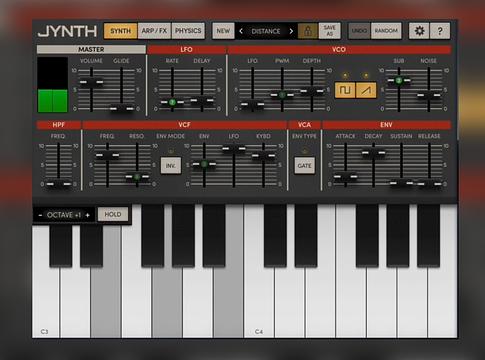The height and width of the screenshot is (360, 485).
Task: Click the ENV DECAY slider handle
Action: pos(374,153)
